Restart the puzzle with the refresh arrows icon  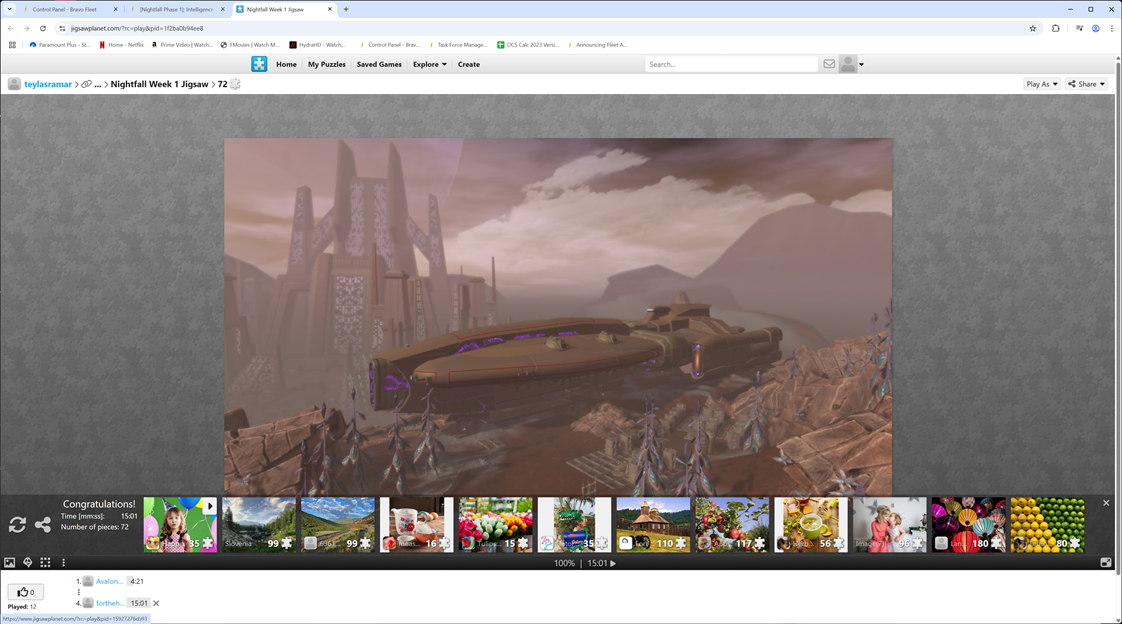pos(17,525)
